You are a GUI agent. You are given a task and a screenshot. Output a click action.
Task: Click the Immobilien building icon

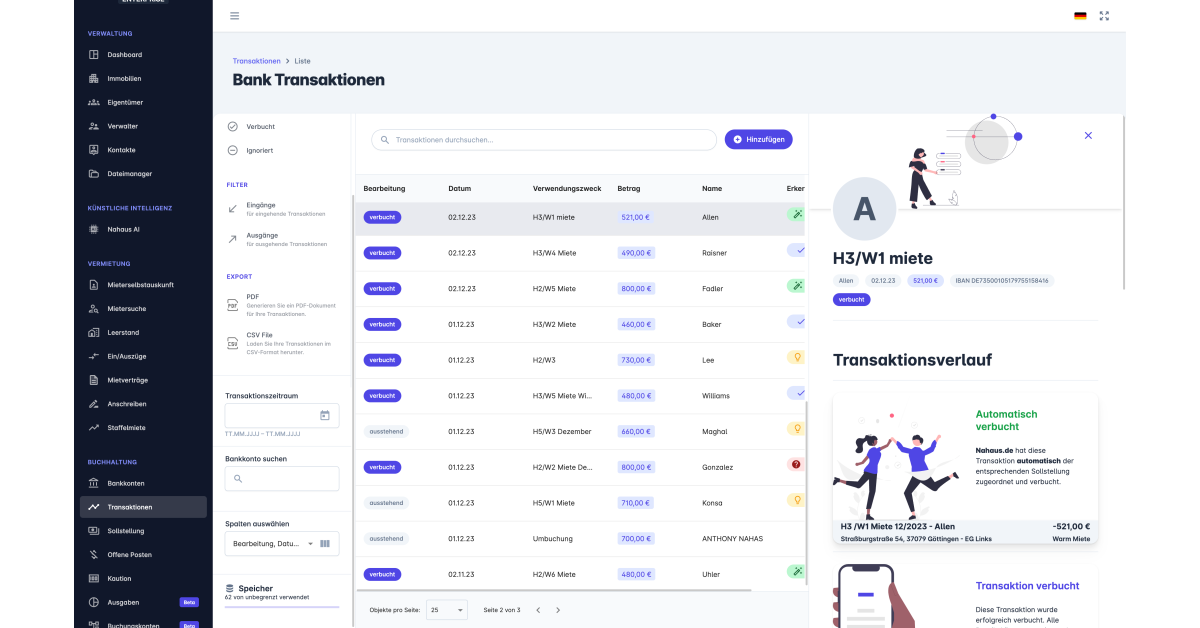tap(93, 78)
